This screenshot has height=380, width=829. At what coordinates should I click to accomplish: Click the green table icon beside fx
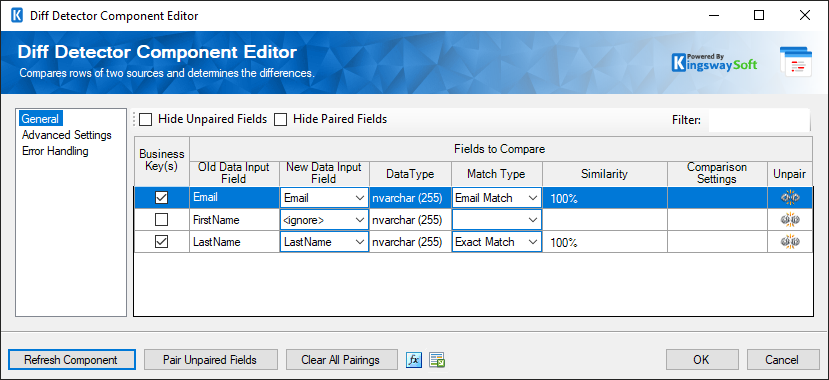pos(437,360)
